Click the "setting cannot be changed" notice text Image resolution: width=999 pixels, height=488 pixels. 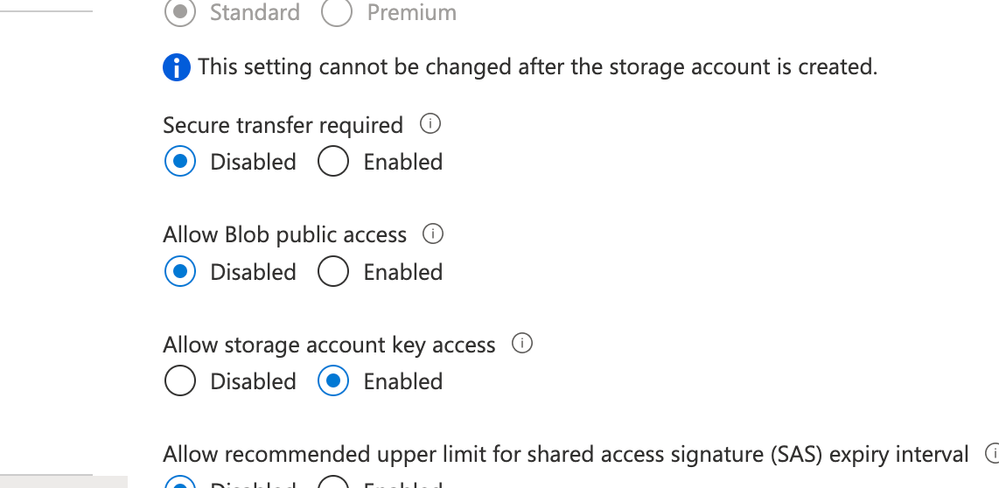click(x=537, y=68)
